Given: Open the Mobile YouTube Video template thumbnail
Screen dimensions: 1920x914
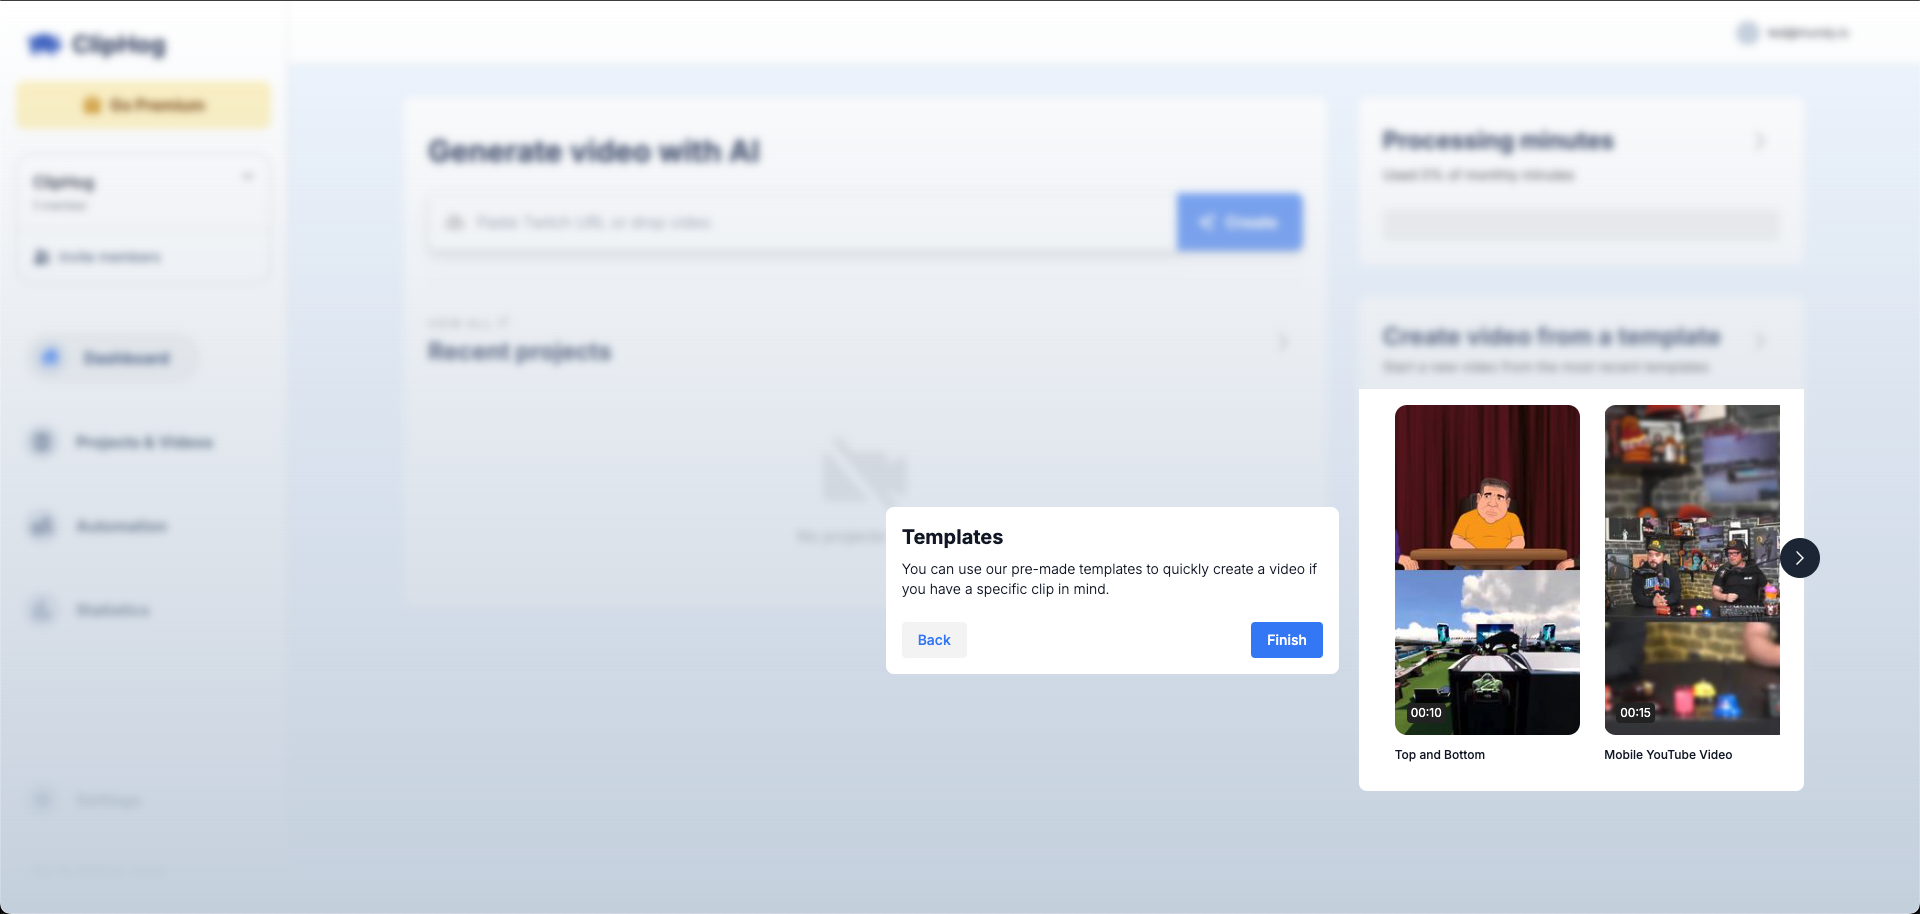Looking at the screenshot, I should click(x=1692, y=570).
